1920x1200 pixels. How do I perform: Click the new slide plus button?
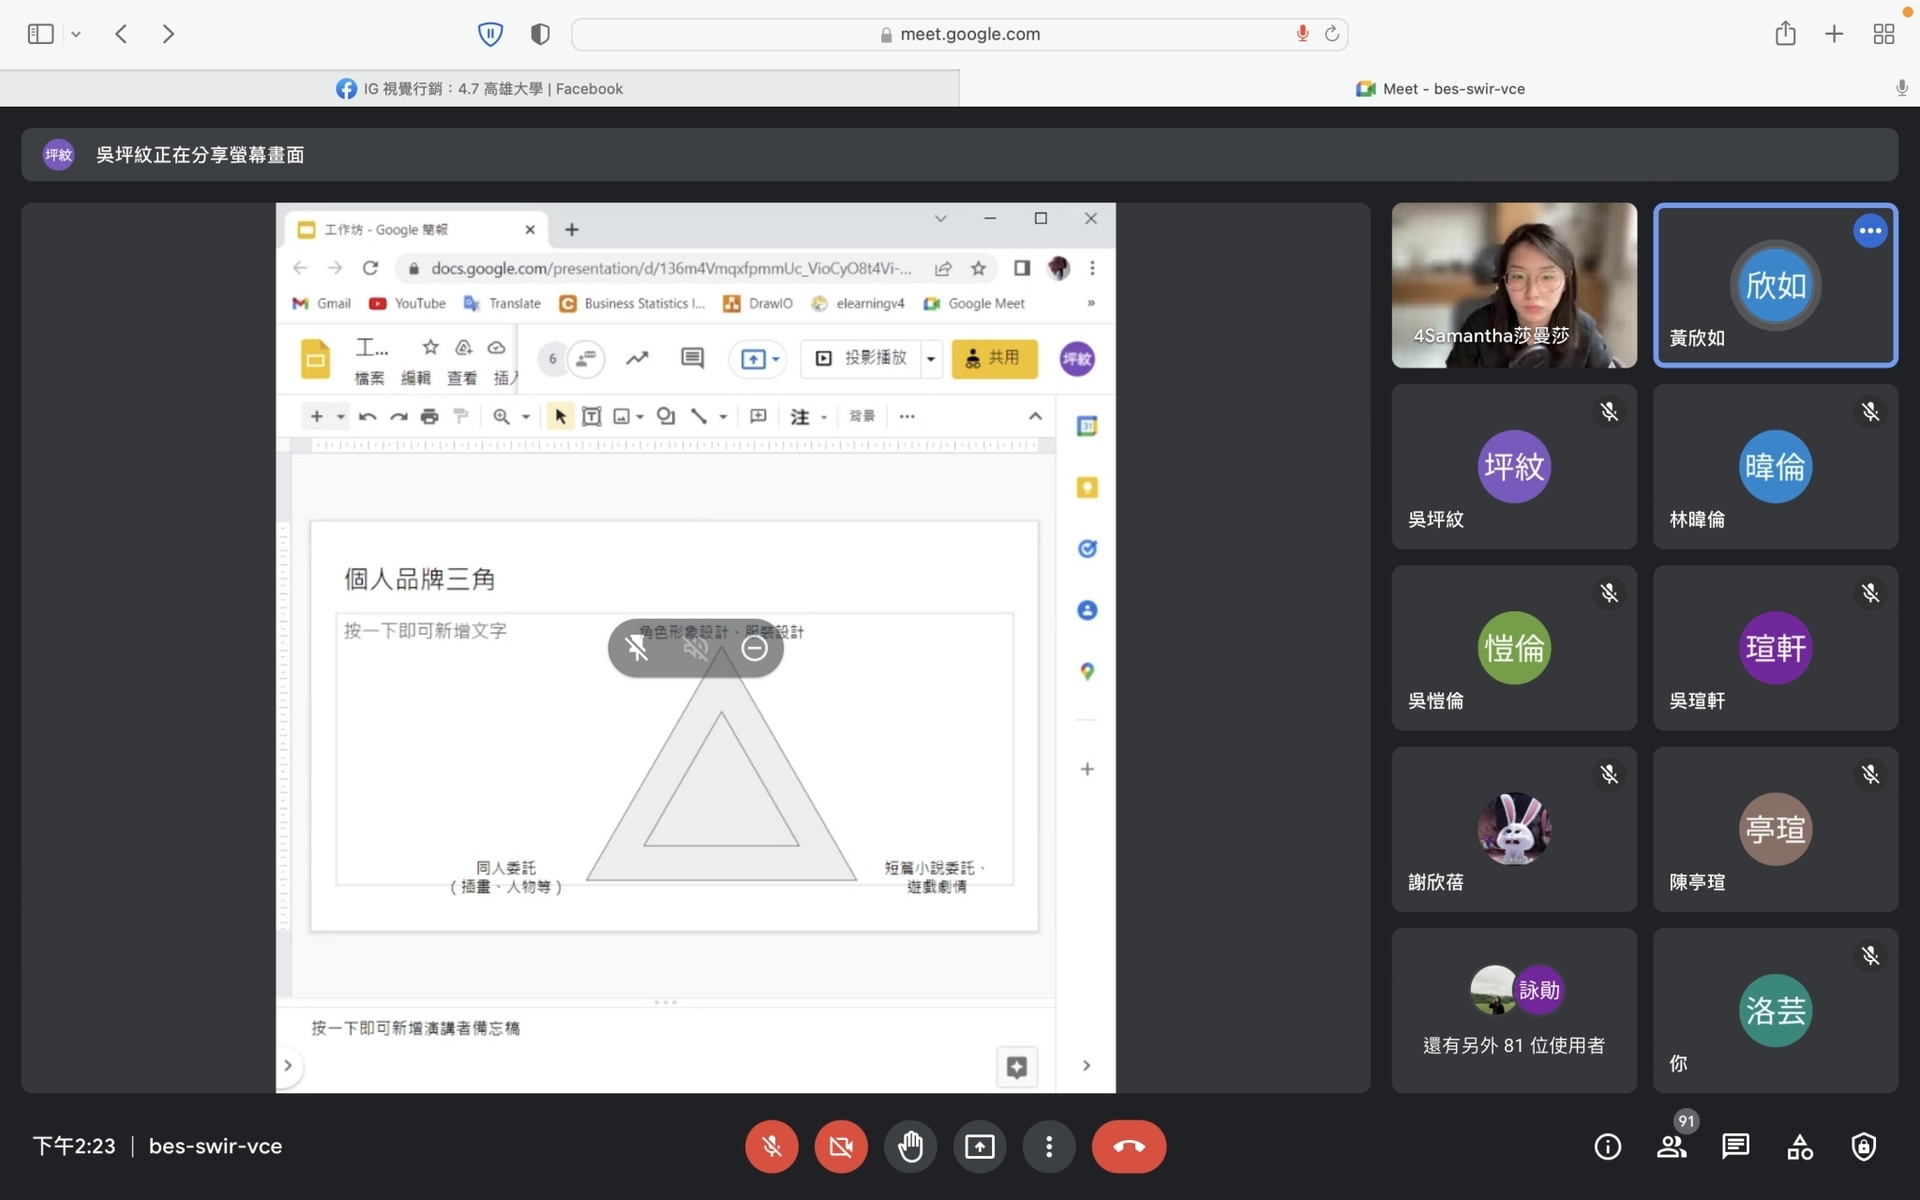click(316, 416)
